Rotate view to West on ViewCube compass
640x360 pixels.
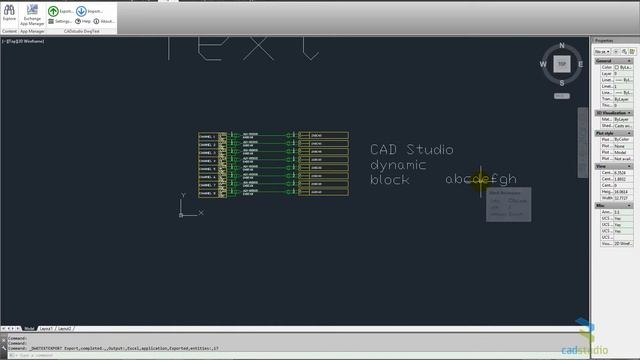click(543, 64)
